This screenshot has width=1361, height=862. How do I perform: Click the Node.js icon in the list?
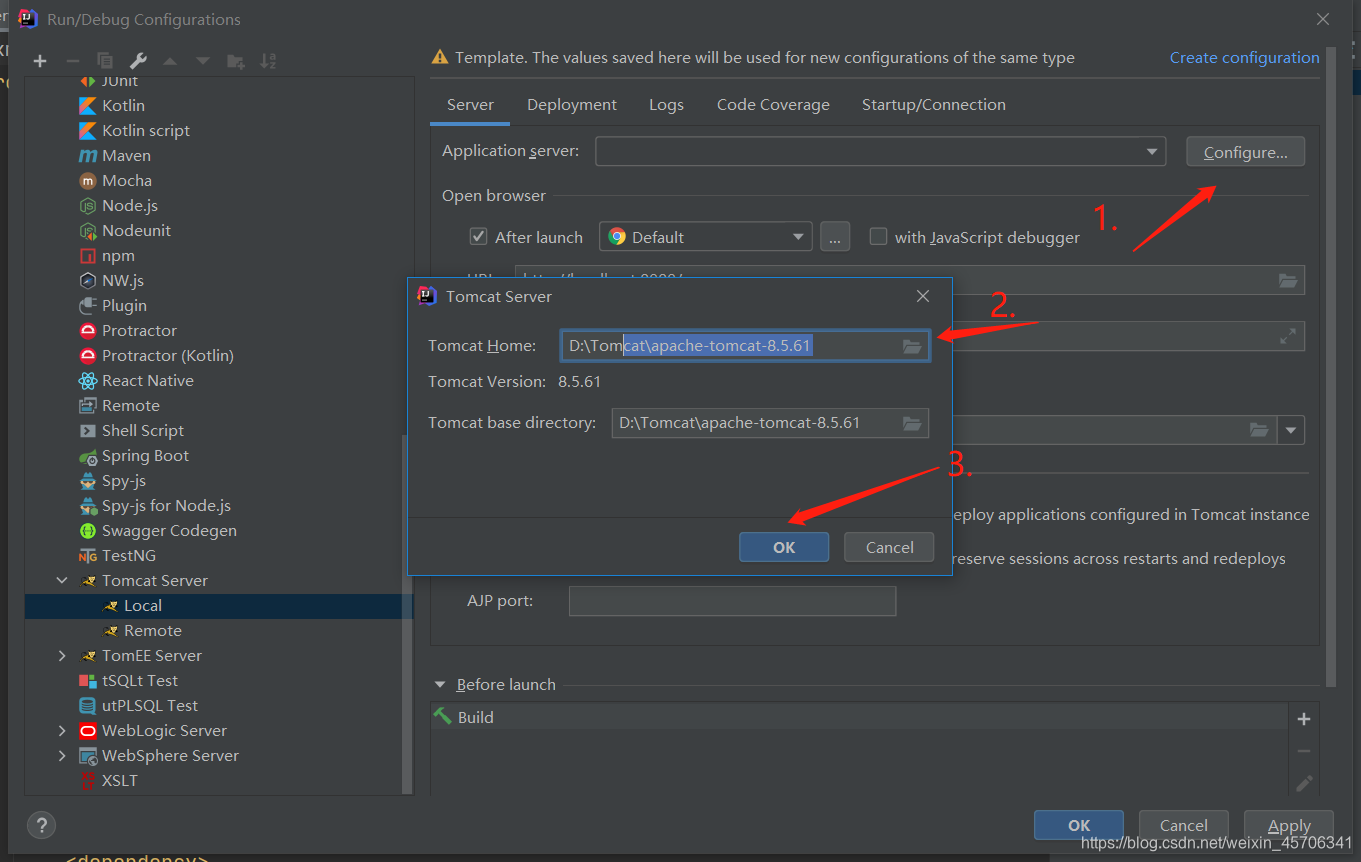(87, 205)
